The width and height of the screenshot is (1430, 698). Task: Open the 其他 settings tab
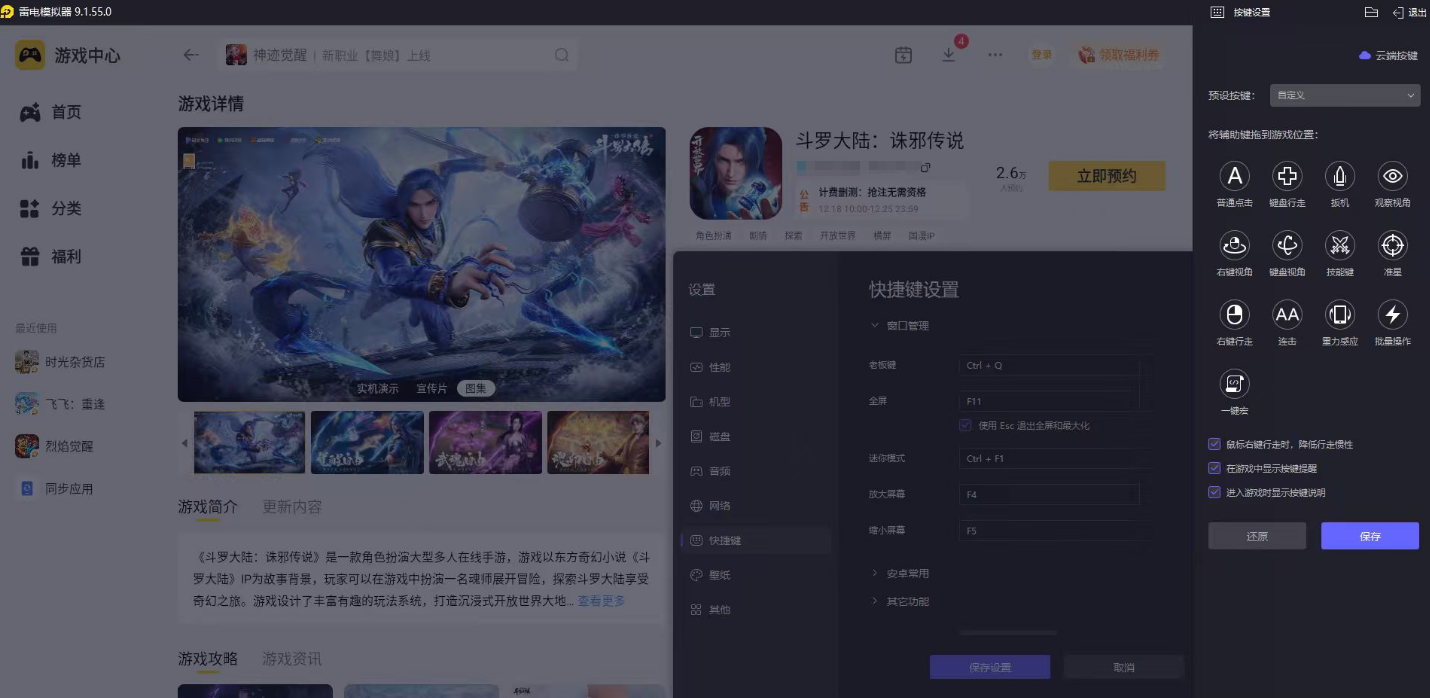pos(755,609)
